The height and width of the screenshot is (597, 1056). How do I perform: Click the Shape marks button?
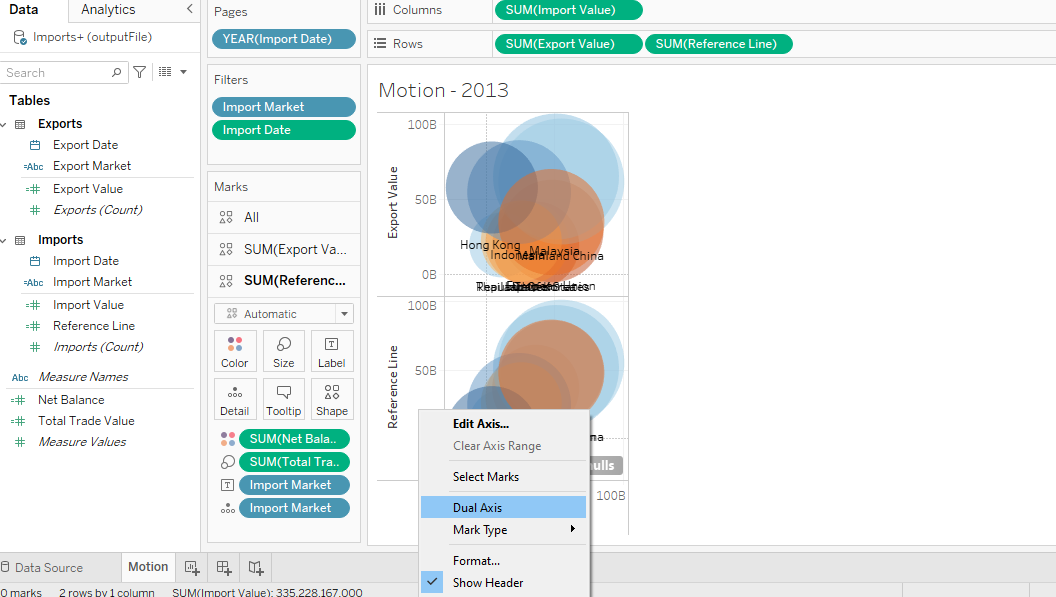331,399
